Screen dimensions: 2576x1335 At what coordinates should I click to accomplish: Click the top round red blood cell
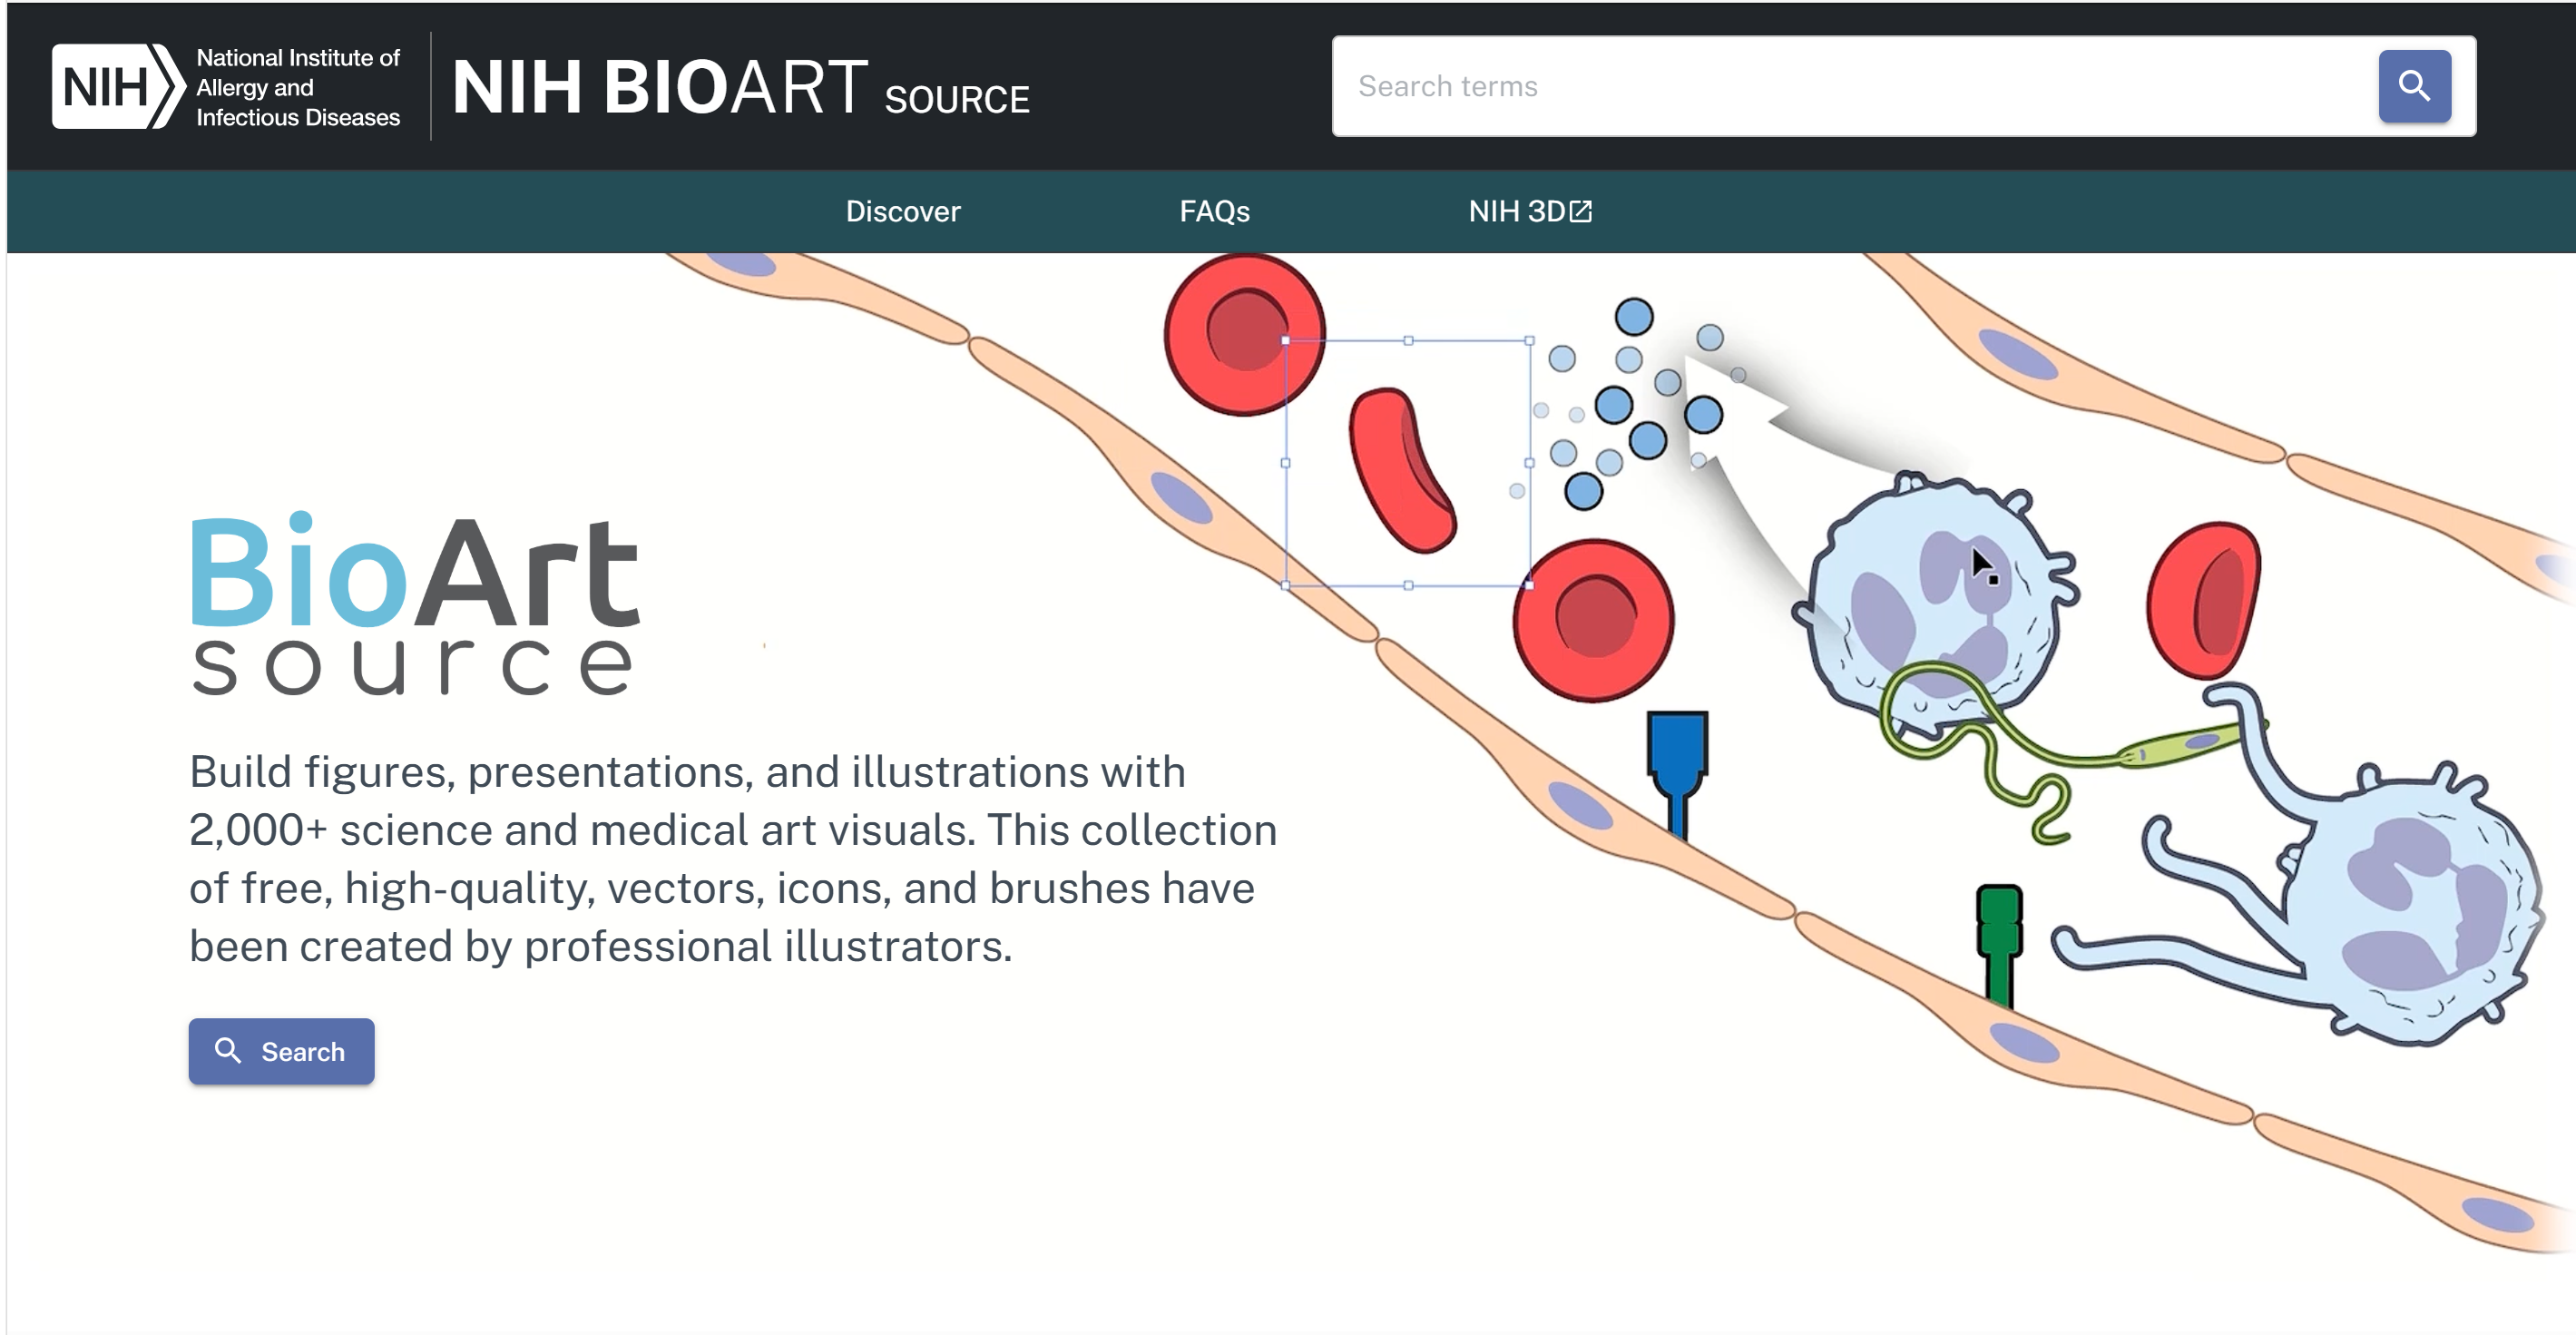1244,333
